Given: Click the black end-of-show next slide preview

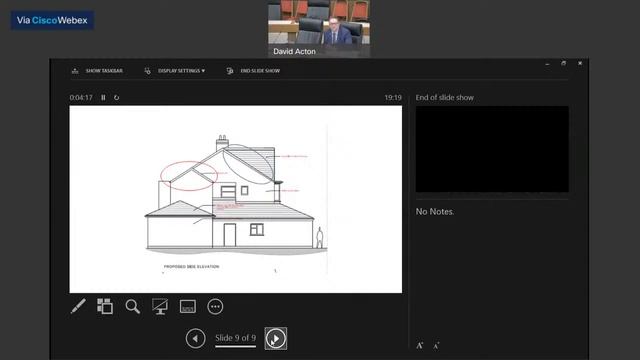Looking at the screenshot, I should point(492,149).
